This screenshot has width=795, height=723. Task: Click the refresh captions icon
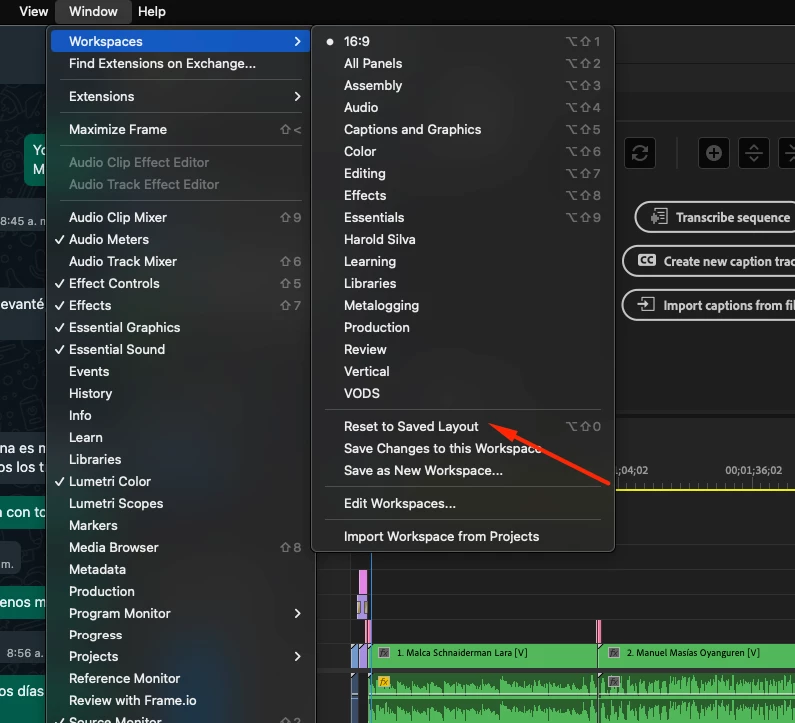point(640,153)
